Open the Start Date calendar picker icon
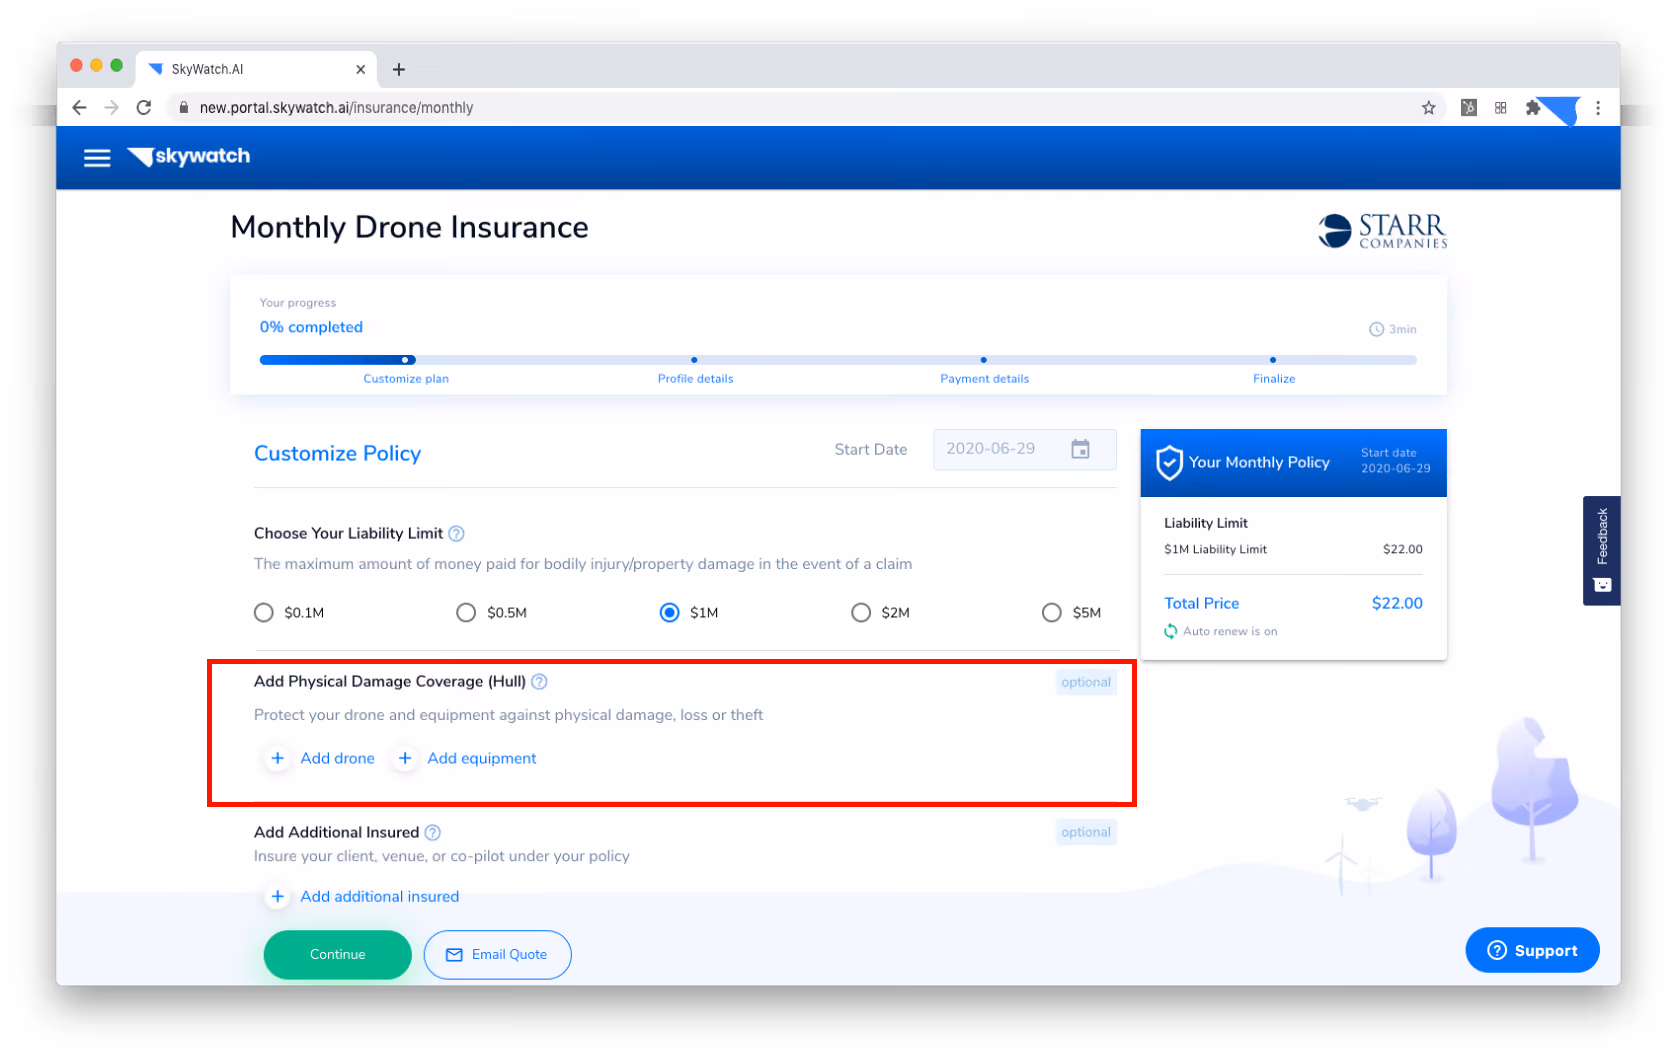This screenshot has width=1676, height=1058. pos(1080,449)
